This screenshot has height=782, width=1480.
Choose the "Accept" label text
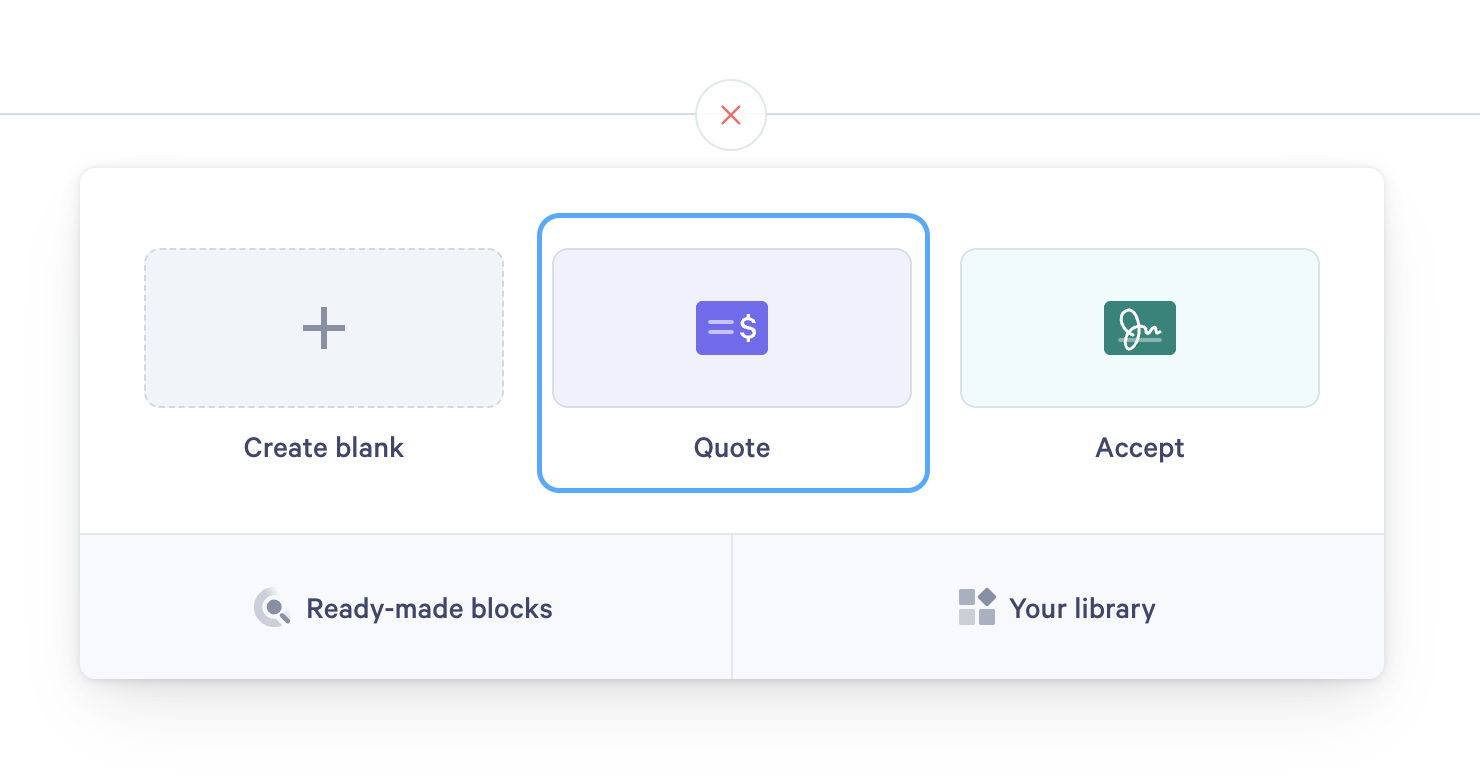click(x=1140, y=447)
